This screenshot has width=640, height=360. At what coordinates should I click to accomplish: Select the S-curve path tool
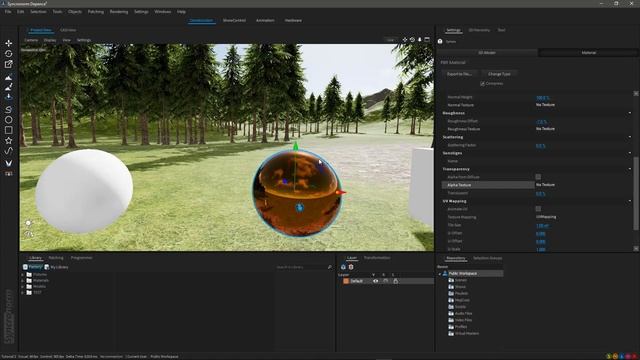click(x=8, y=109)
